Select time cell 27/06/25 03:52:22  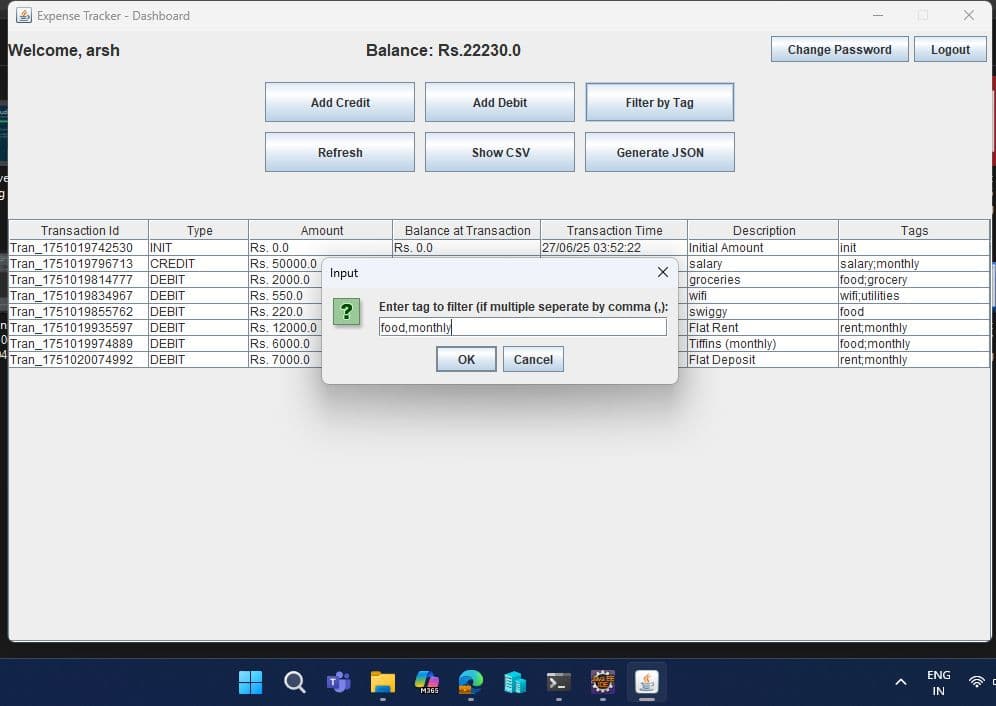pos(614,247)
